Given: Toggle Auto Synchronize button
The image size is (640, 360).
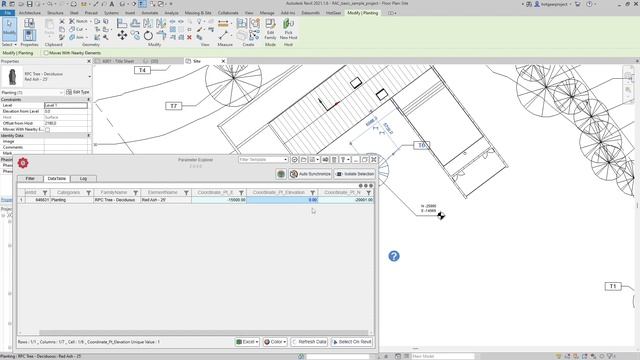Looking at the screenshot, I should (310, 174).
